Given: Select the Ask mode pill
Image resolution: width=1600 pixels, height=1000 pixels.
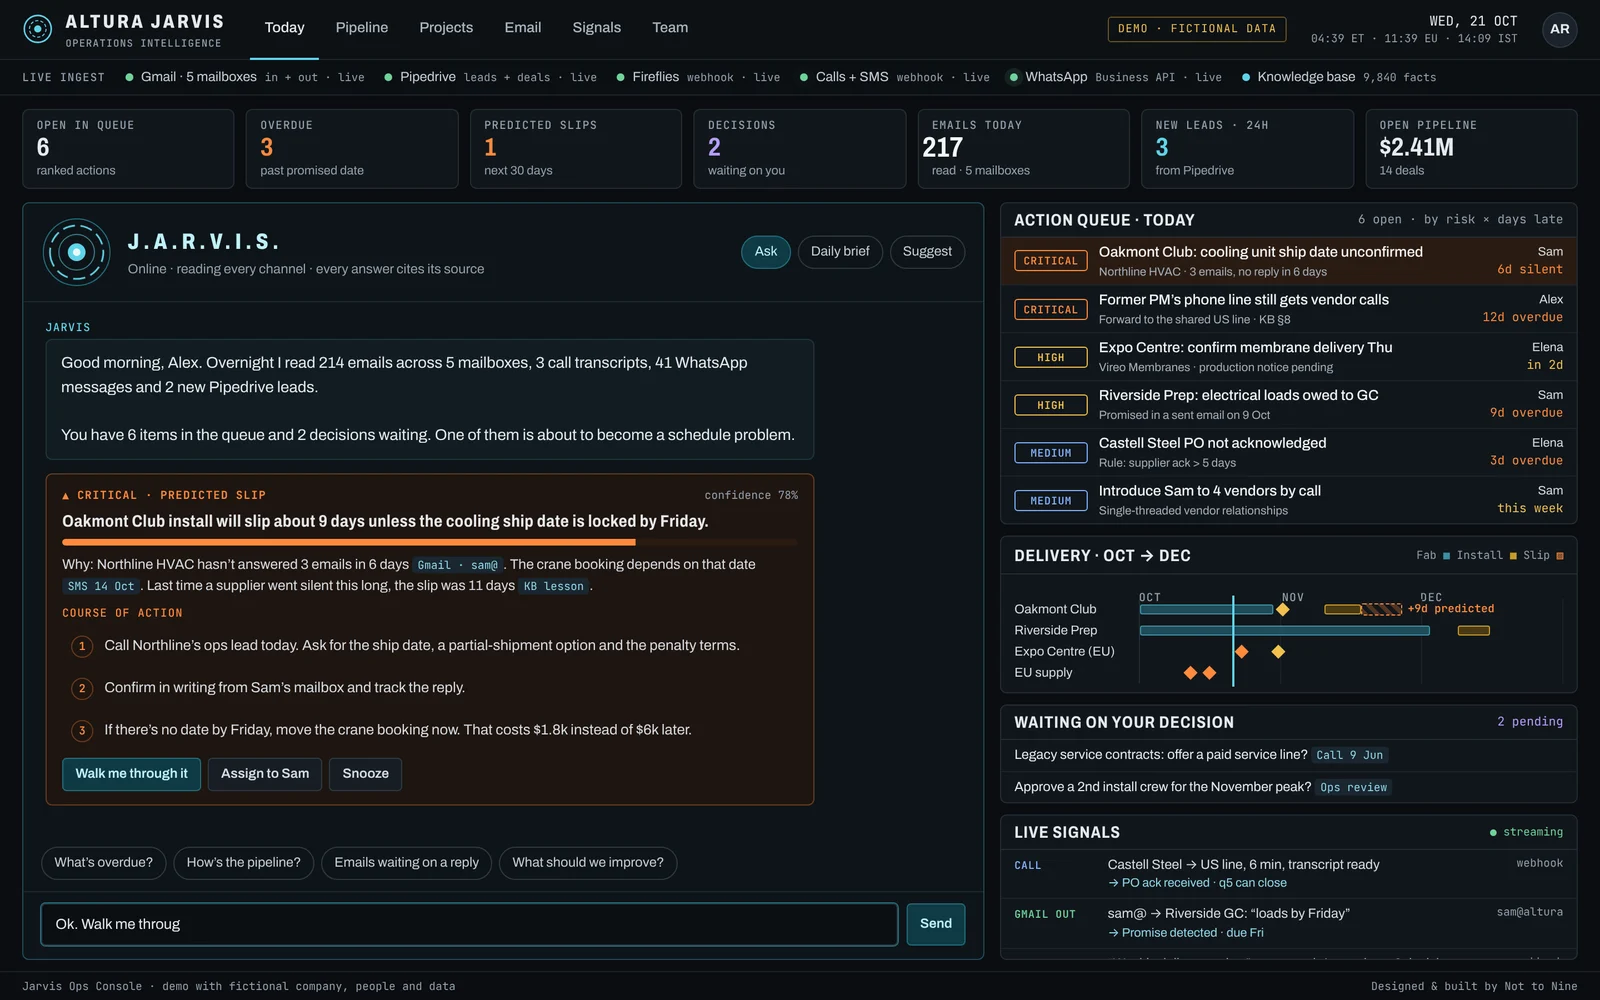Looking at the screenshot, I should coord(766,252).
